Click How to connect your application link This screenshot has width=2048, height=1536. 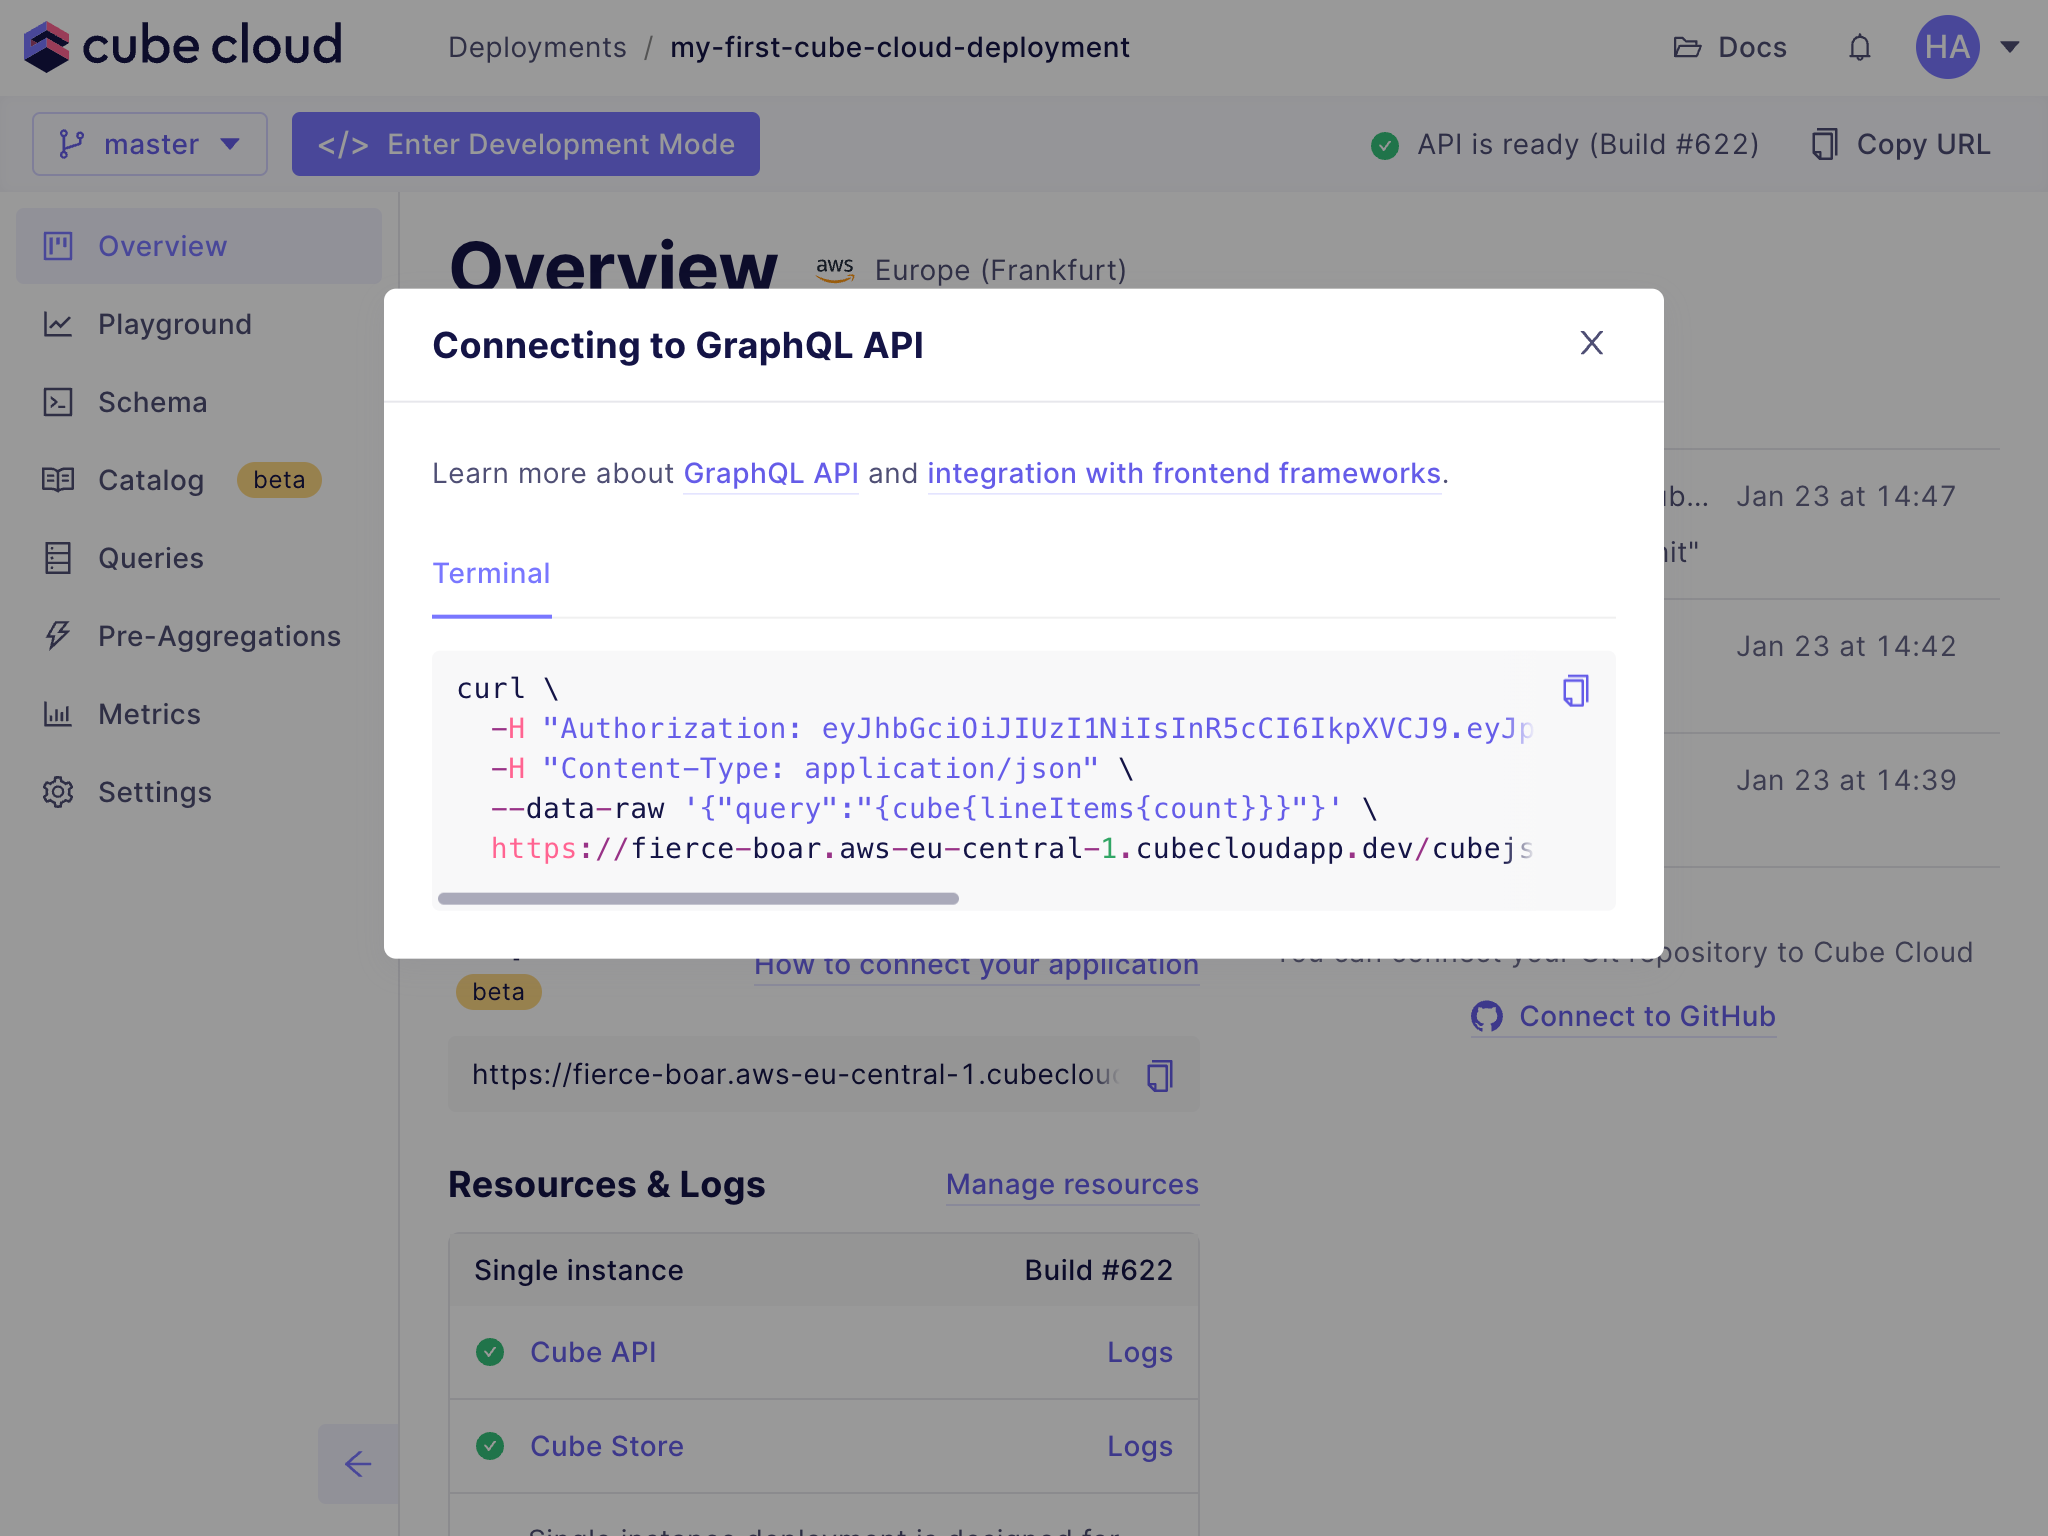pyautogui.click(x=976, y=966)
